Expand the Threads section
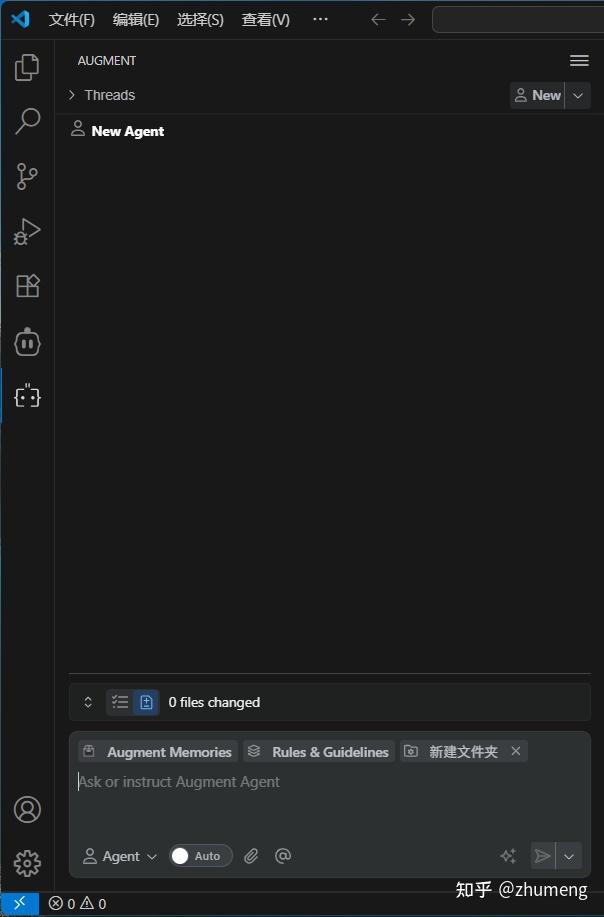This screenshot has height=917, width=604. (102, 95)
